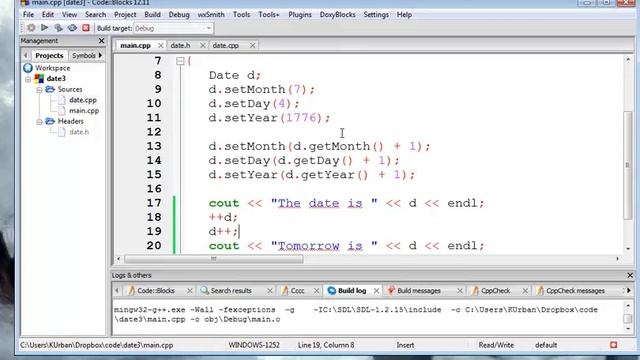Switch to the Symbols tab
Viewport: 640px width, 360px height.
click(83, 56)
